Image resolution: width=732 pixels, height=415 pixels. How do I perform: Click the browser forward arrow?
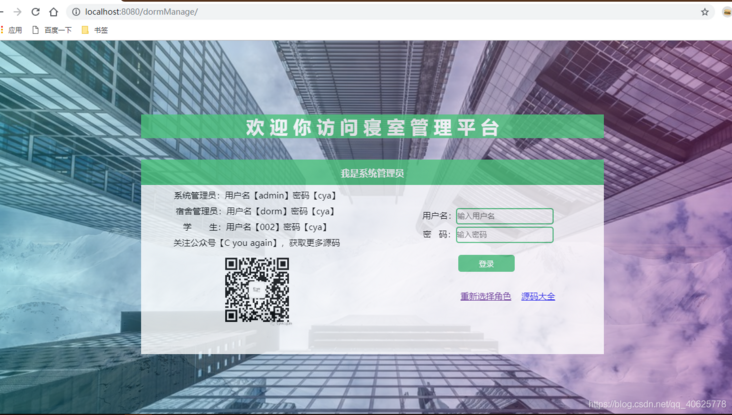(x=17, y=12)
